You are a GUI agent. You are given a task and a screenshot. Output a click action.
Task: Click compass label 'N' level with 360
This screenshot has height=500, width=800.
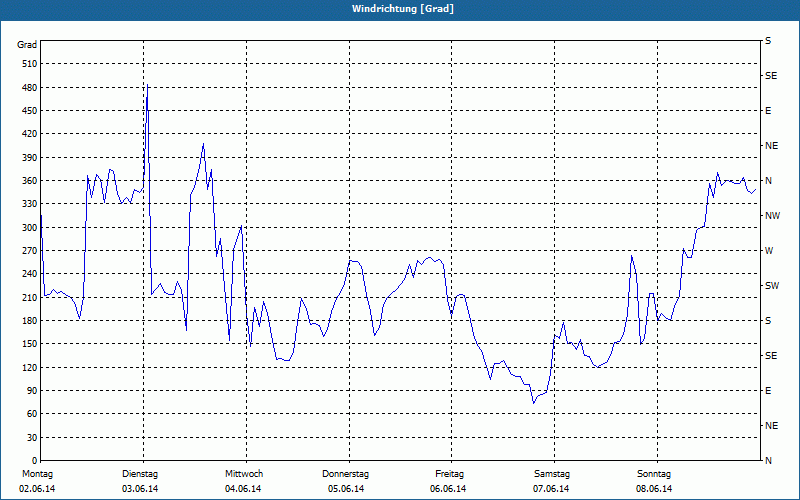click(768, 181)
